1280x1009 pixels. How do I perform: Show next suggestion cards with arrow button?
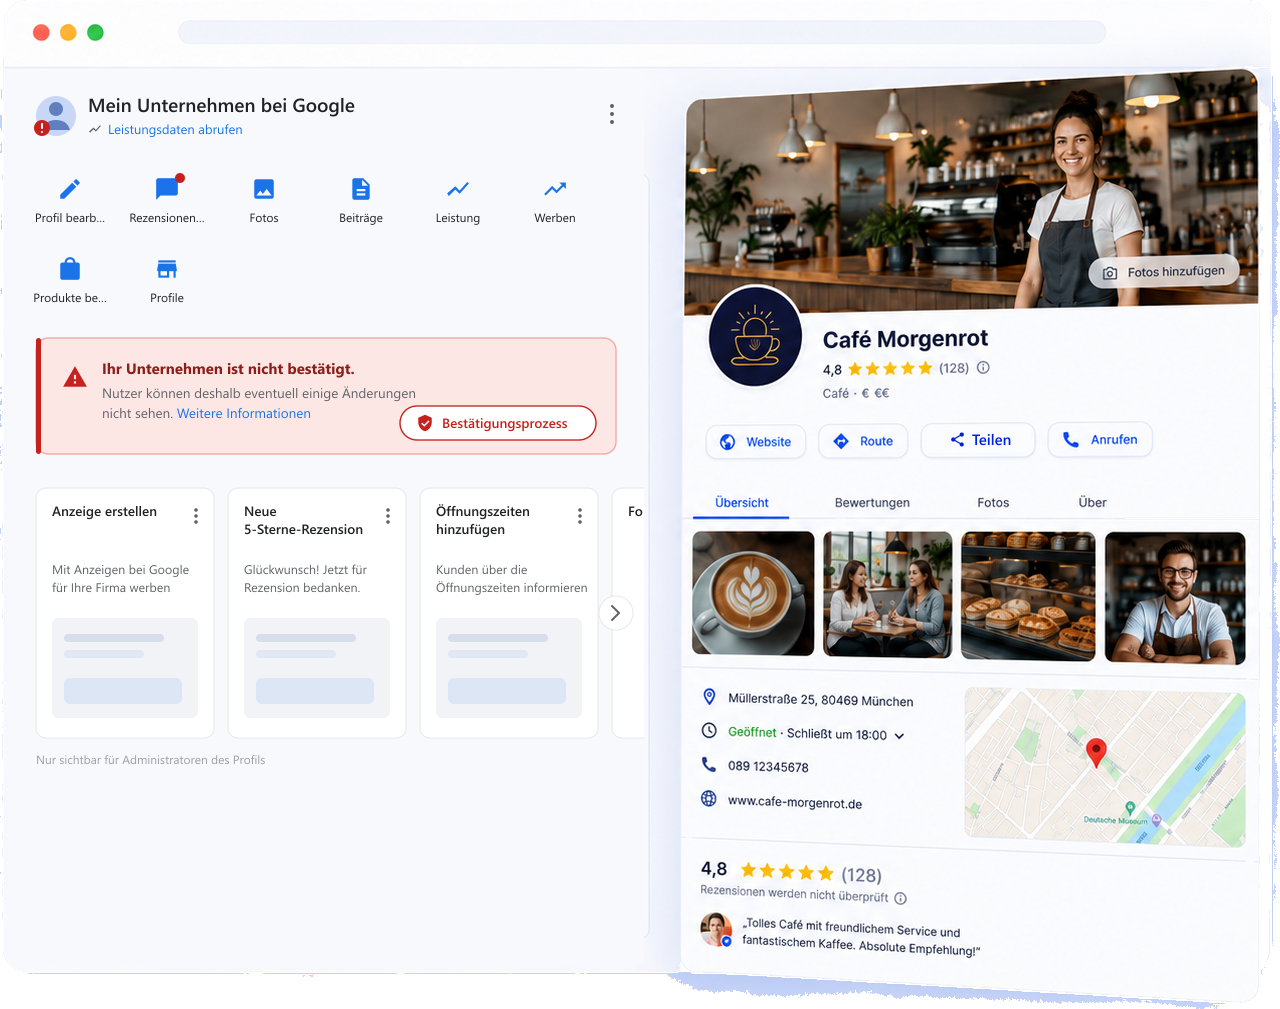[616, 613]
